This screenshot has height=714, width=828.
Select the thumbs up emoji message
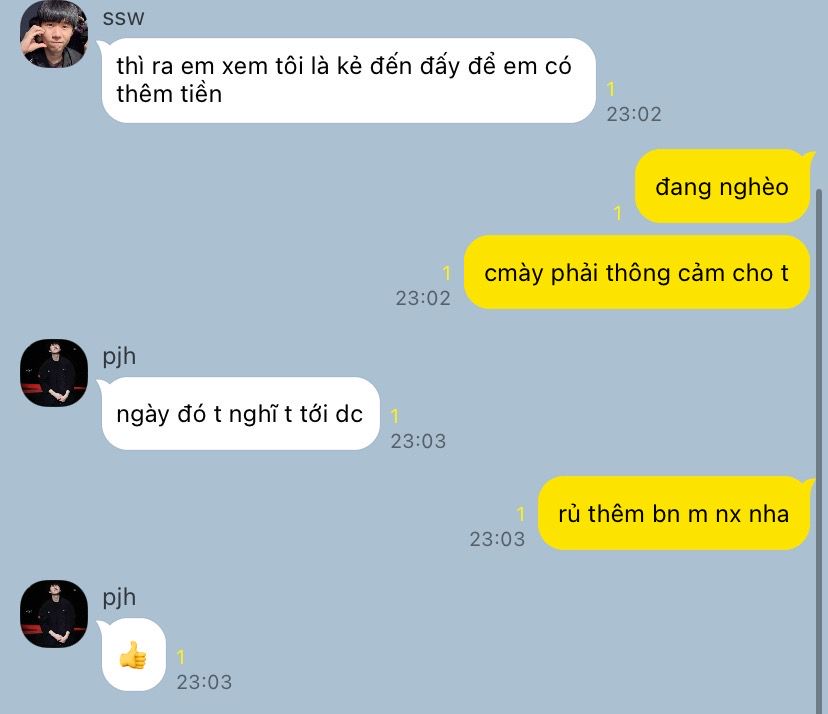tap(134, 654)
